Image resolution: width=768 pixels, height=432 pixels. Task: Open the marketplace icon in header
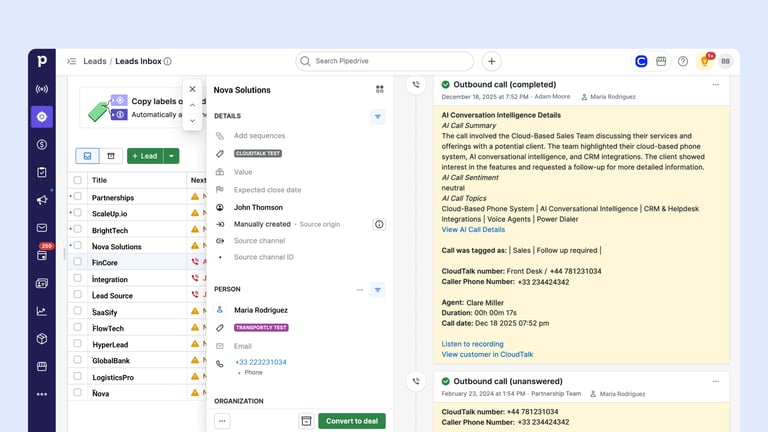pos(661,61)
